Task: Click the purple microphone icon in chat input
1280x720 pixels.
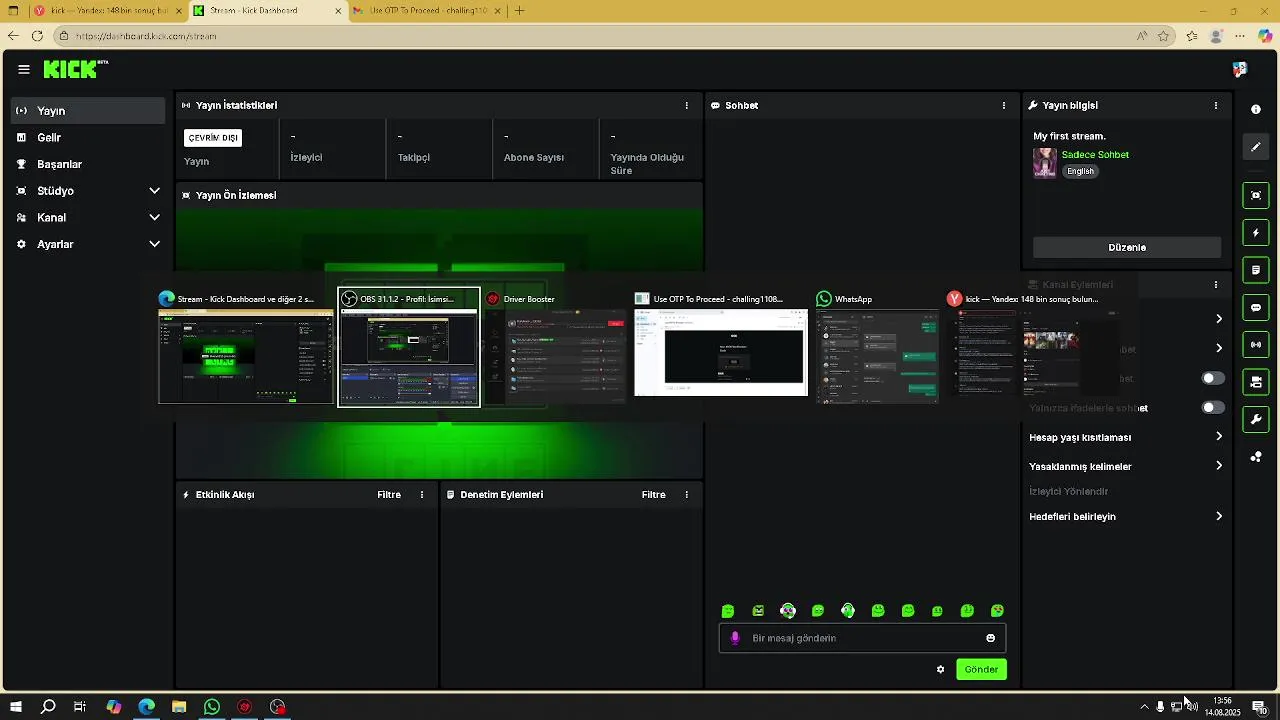Action: click(735, 638)
